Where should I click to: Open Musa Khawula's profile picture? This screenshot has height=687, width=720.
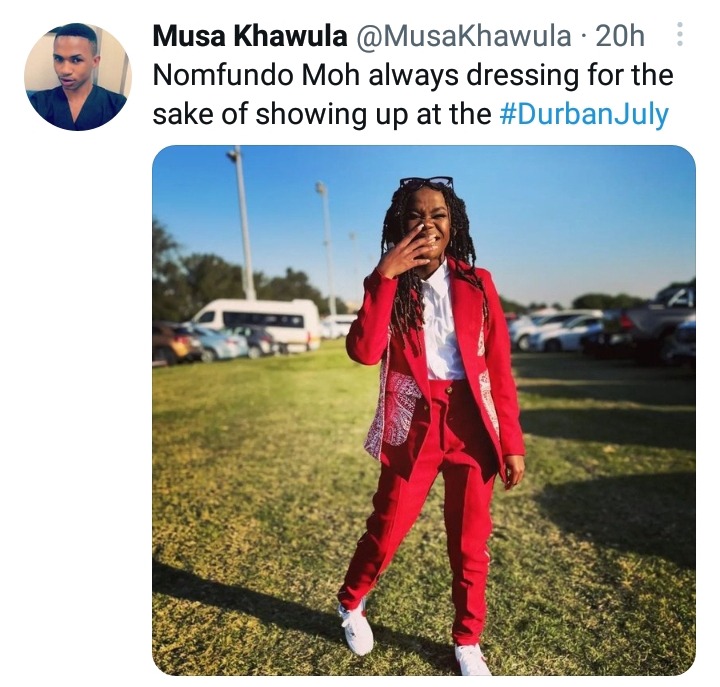point(78,77)
